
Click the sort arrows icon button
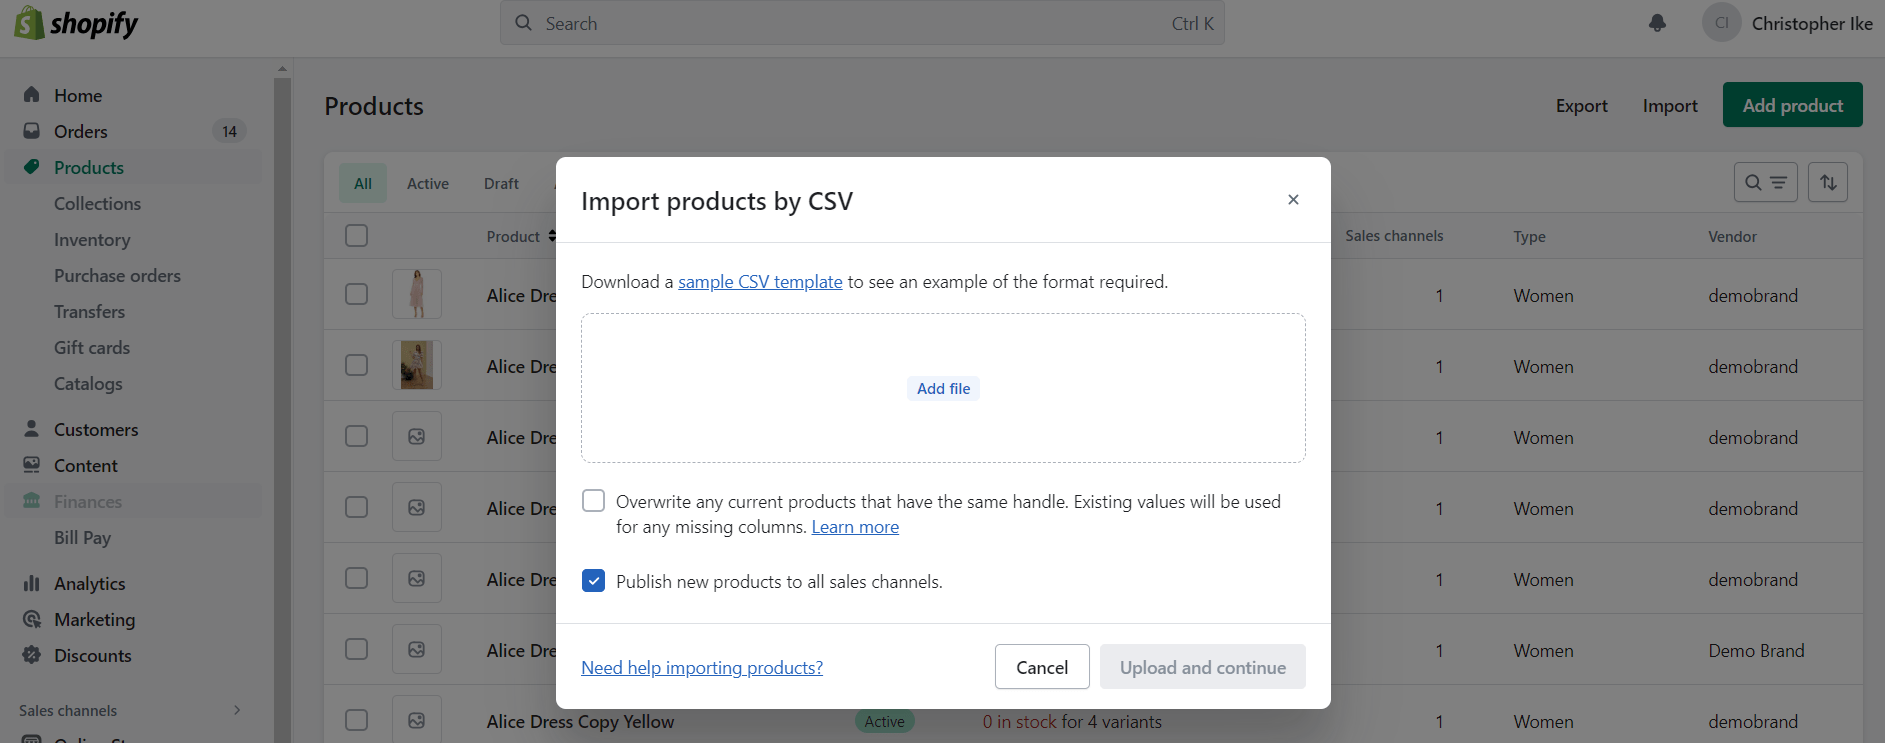tap(1827, 182)
